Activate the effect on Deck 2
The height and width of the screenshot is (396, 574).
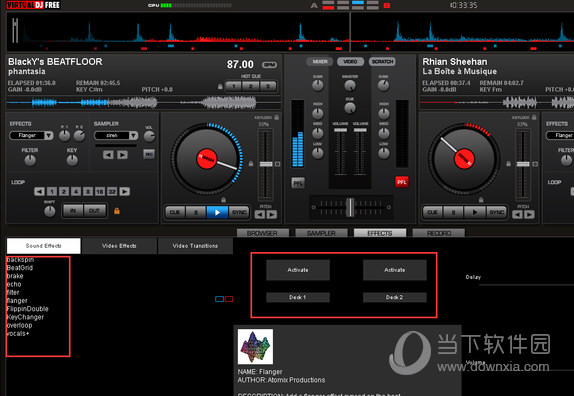tap(395, 270)
